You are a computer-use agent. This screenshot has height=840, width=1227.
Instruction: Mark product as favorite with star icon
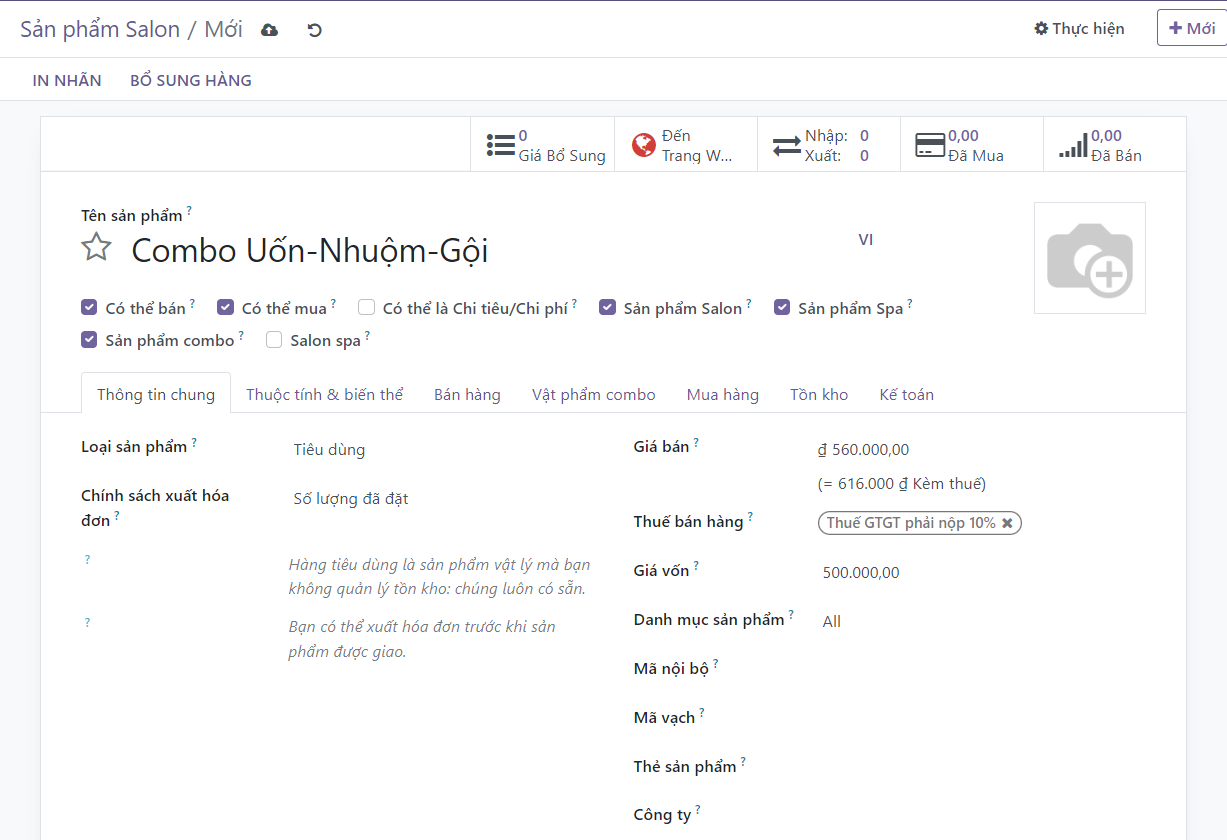click(96, 247)
